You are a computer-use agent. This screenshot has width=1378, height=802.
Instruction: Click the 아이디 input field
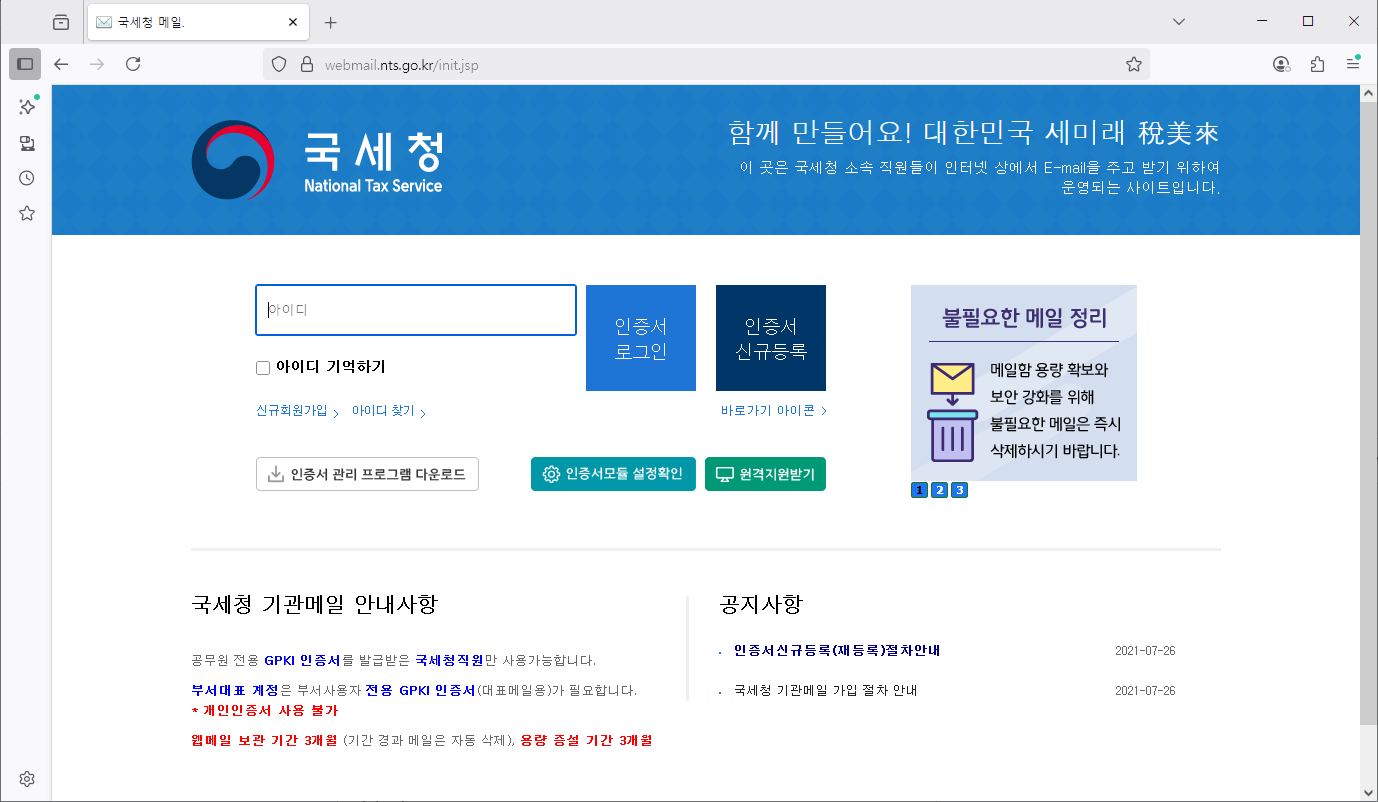(416, 310)
